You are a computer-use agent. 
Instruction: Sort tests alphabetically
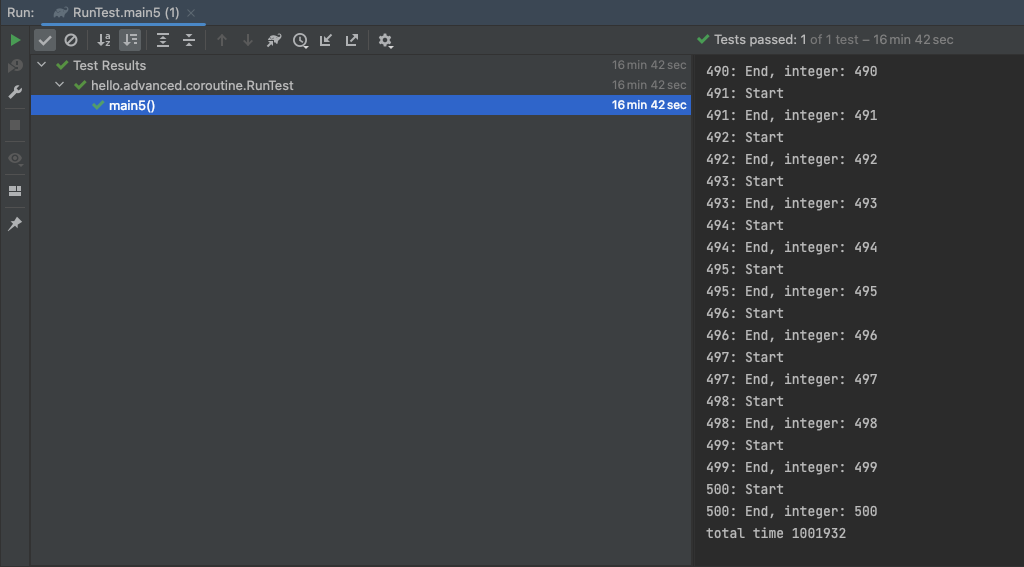pos(104,40)
